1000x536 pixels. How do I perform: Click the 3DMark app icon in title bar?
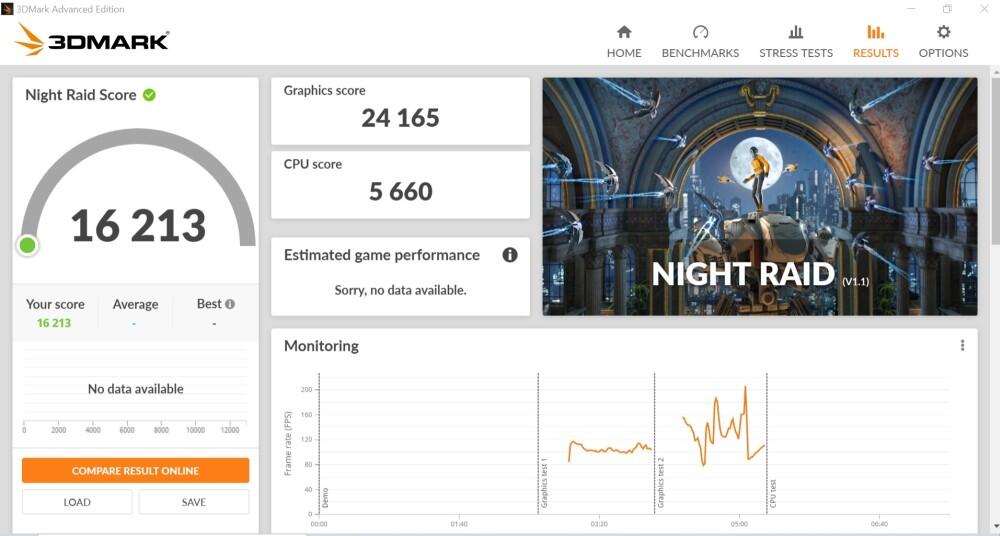[7, 9]
